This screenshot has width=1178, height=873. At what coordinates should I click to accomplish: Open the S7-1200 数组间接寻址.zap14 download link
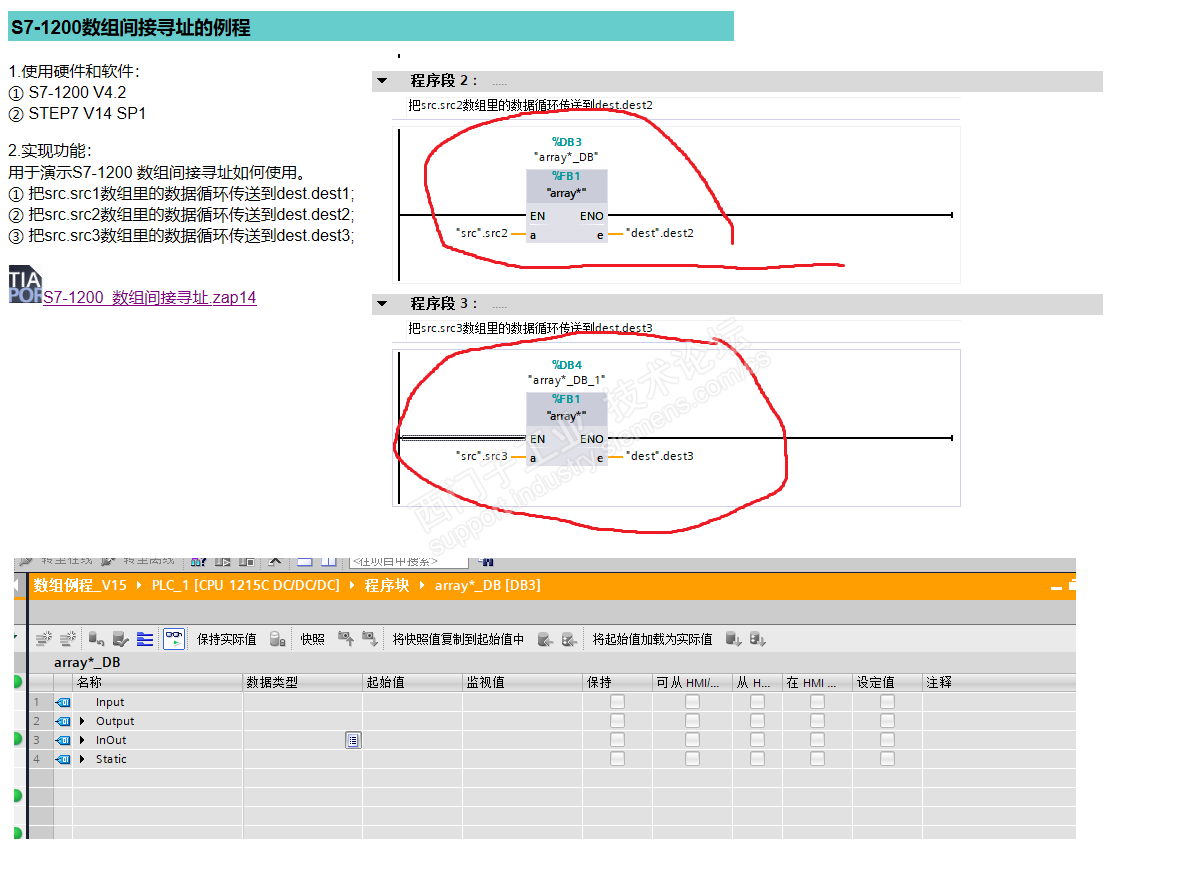click(150, 298)
